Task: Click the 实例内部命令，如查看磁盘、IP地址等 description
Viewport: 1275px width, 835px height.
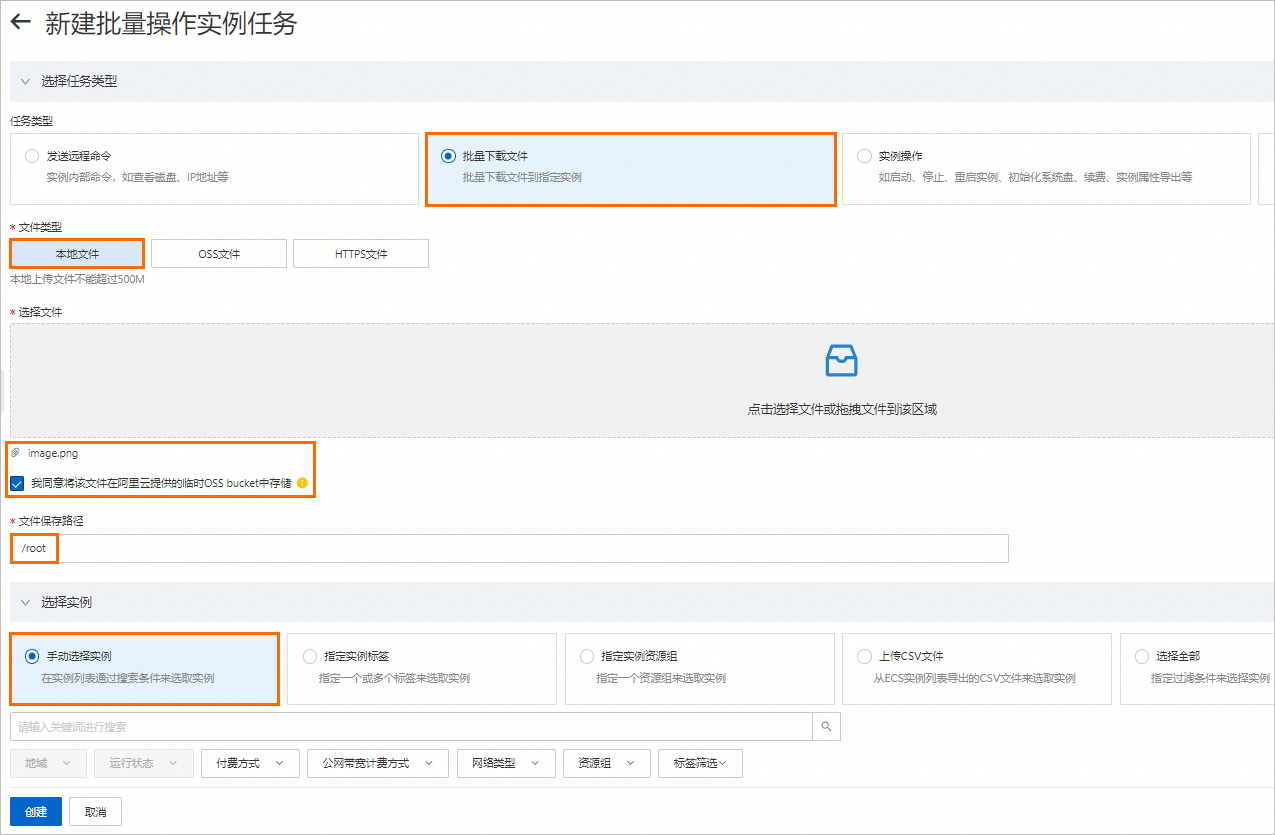Action: (138, 177)
